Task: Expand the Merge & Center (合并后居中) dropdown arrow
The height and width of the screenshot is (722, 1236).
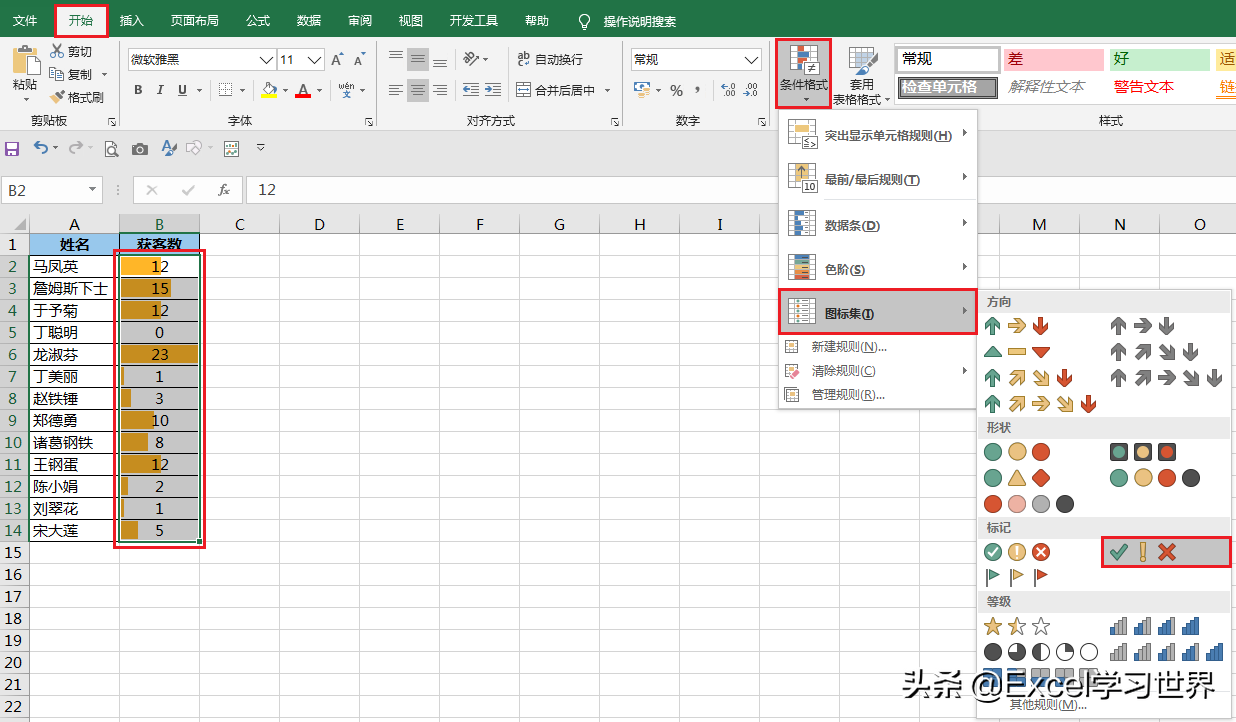Action: [606, 90]
